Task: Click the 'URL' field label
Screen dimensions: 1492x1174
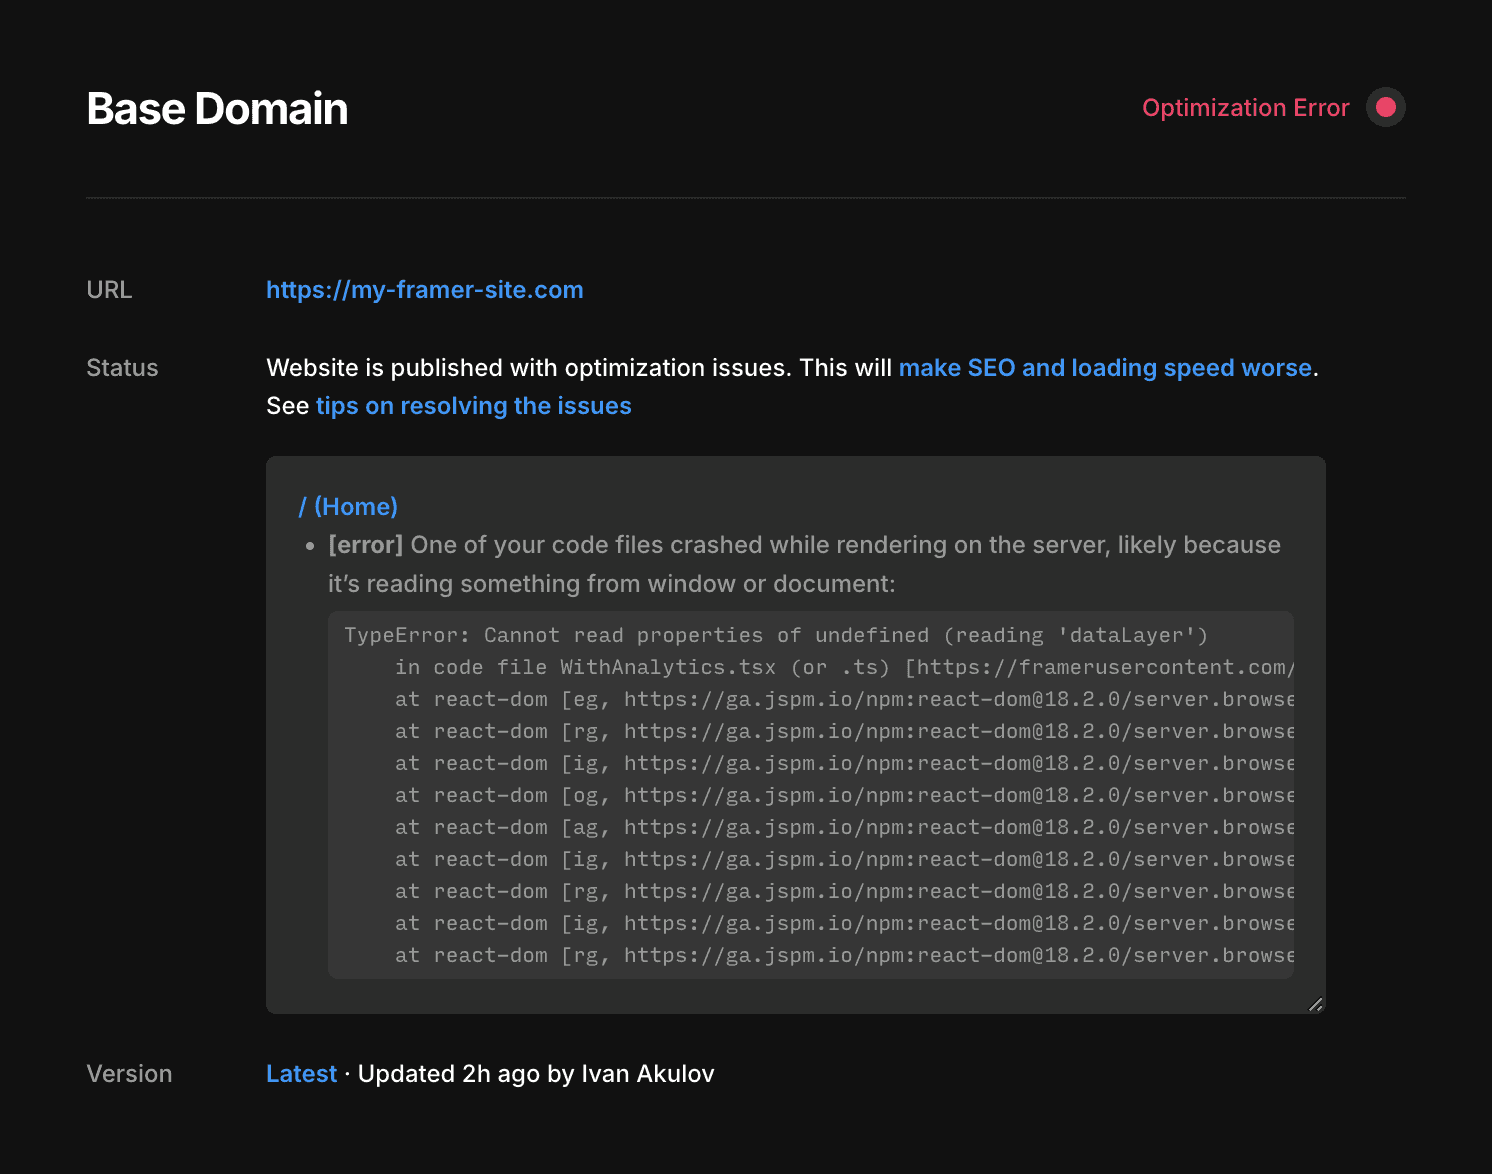Action: pyautogui.click(x=110, y=290)
